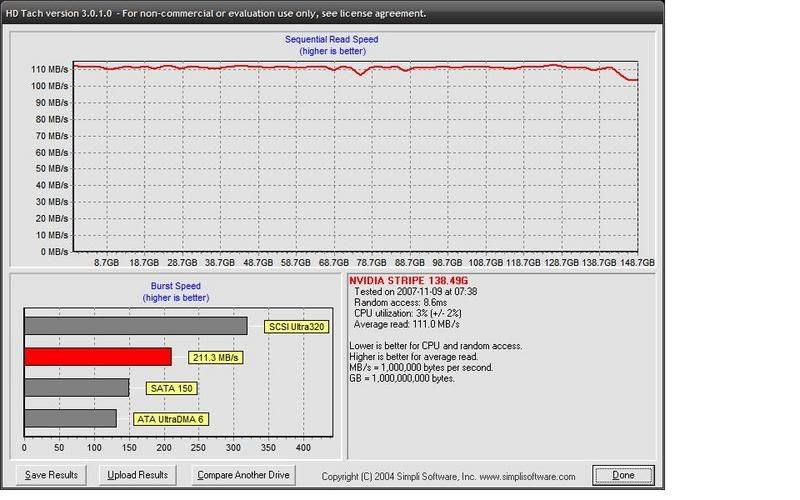800x500 pixels.
Task: Select the SATA 150 yellow label
Action: [x=169, y=388]
